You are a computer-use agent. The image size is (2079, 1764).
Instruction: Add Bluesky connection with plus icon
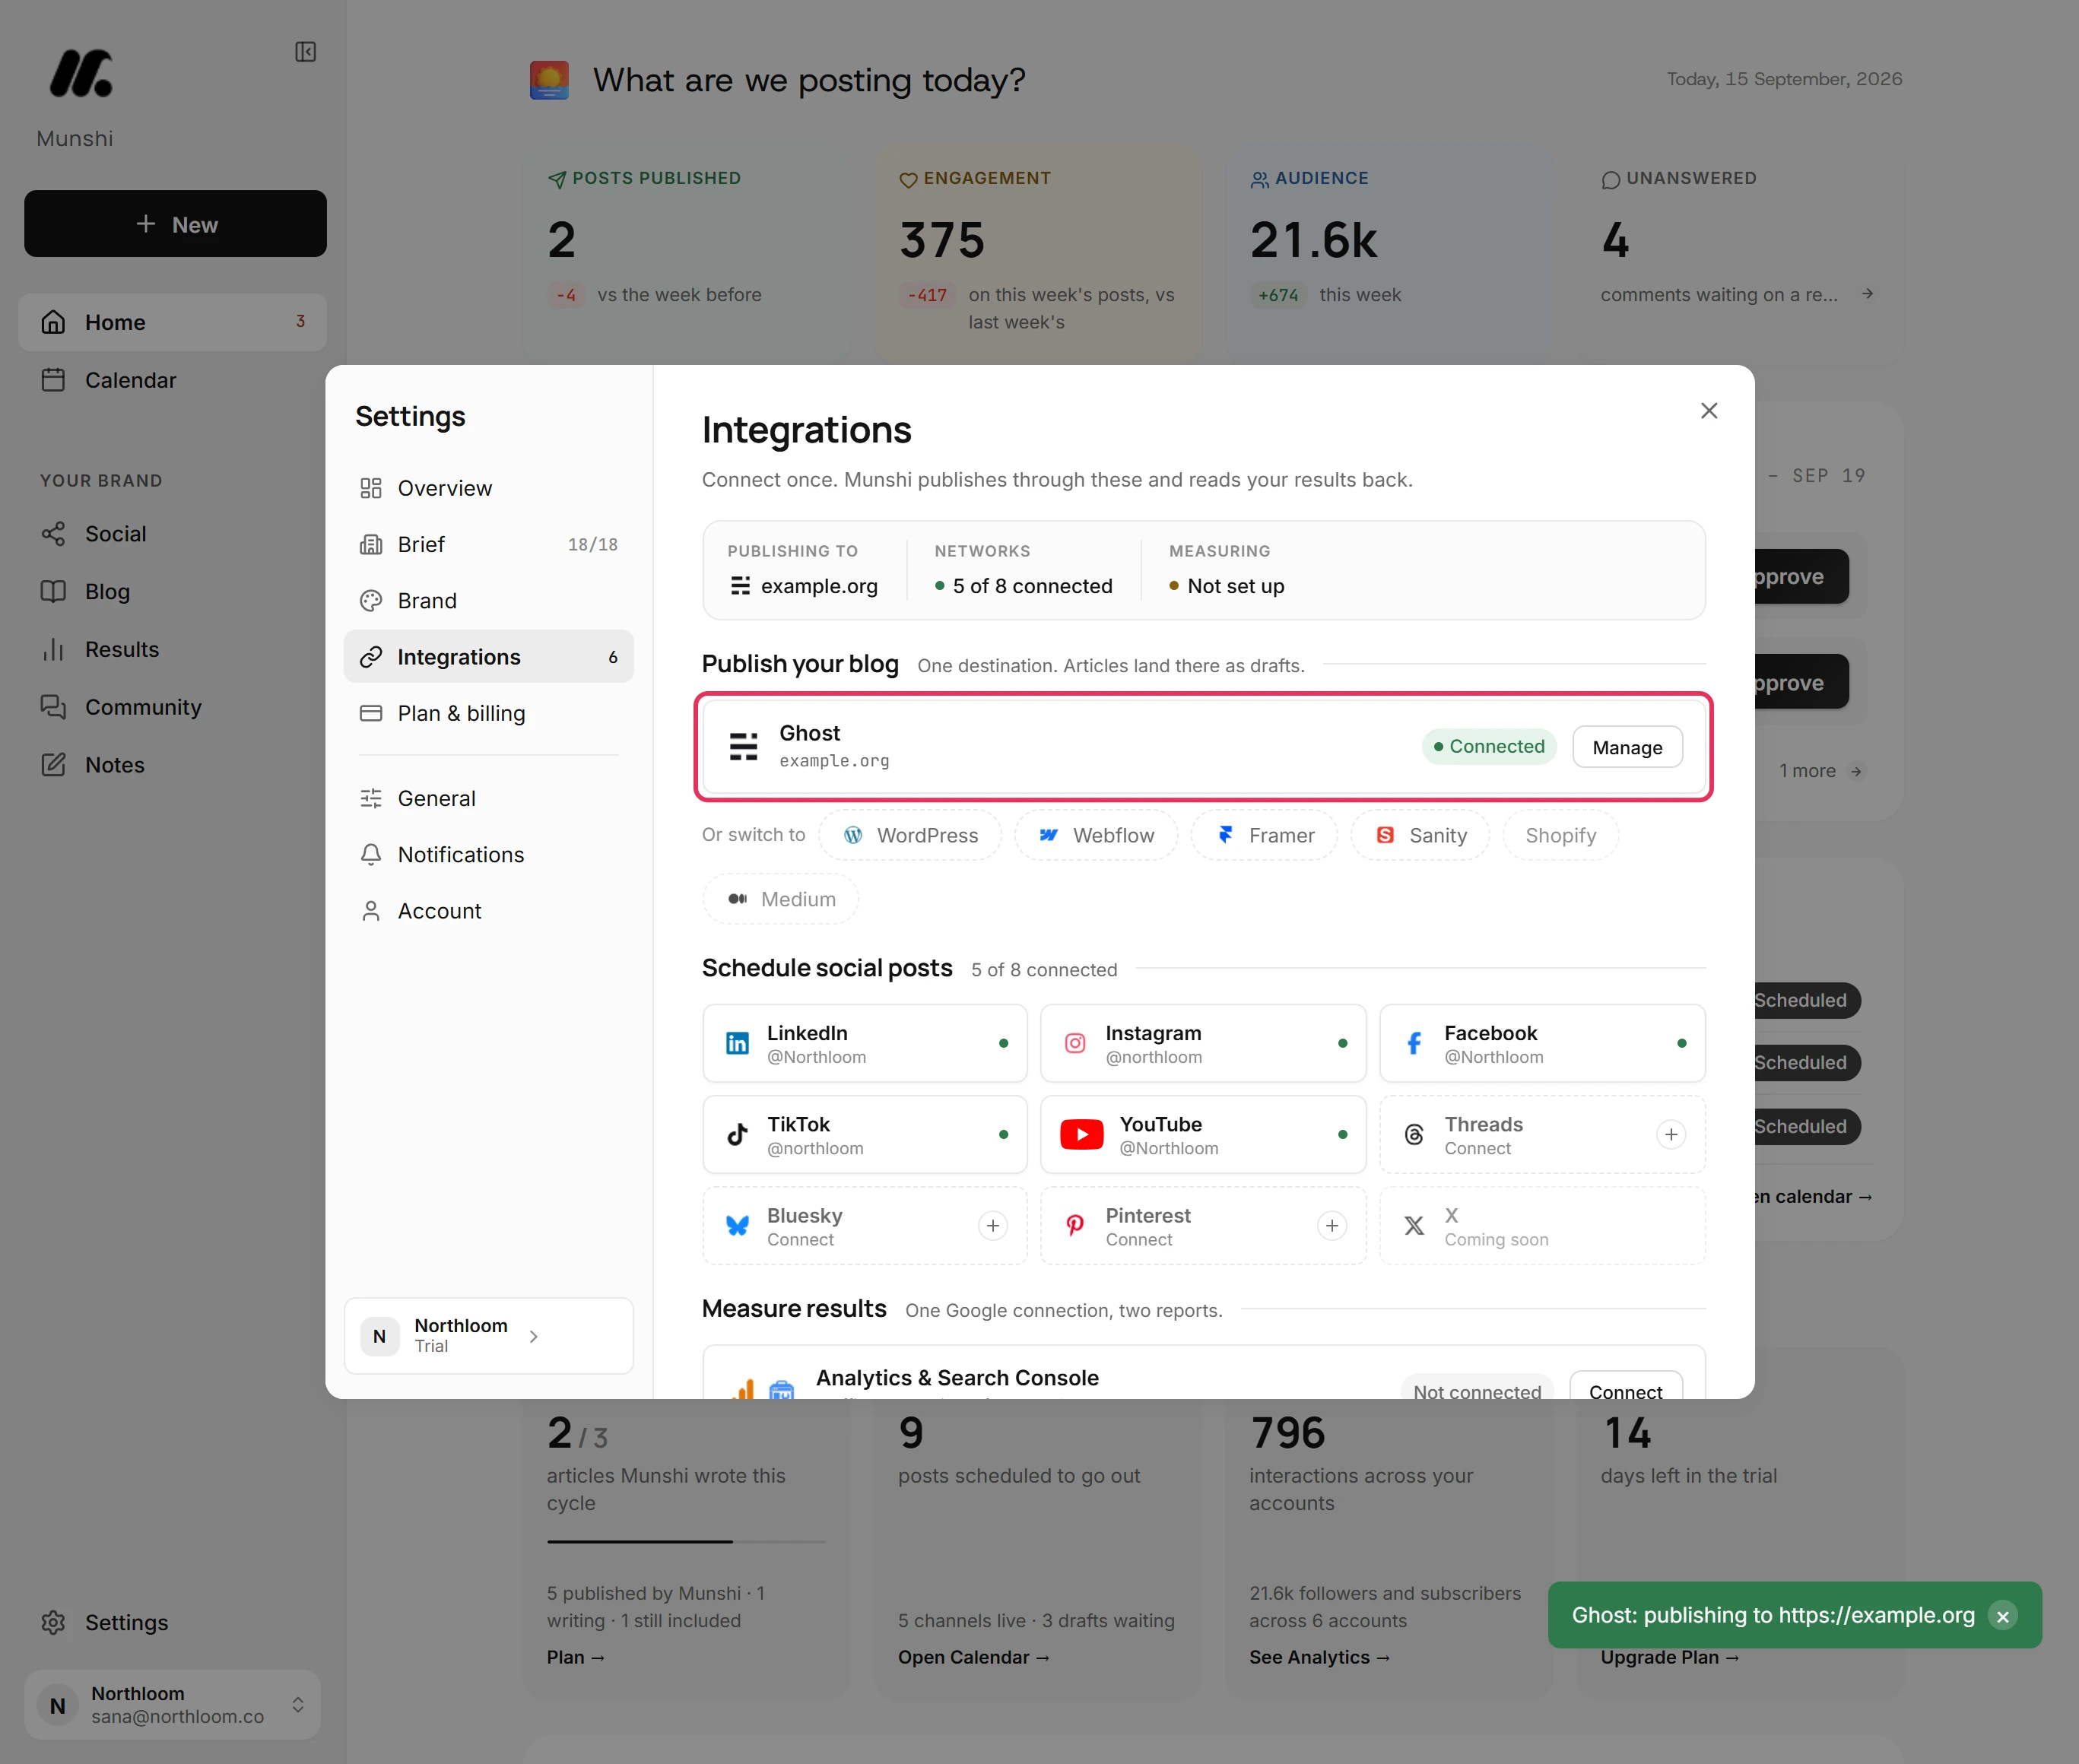click(993, 1226)
